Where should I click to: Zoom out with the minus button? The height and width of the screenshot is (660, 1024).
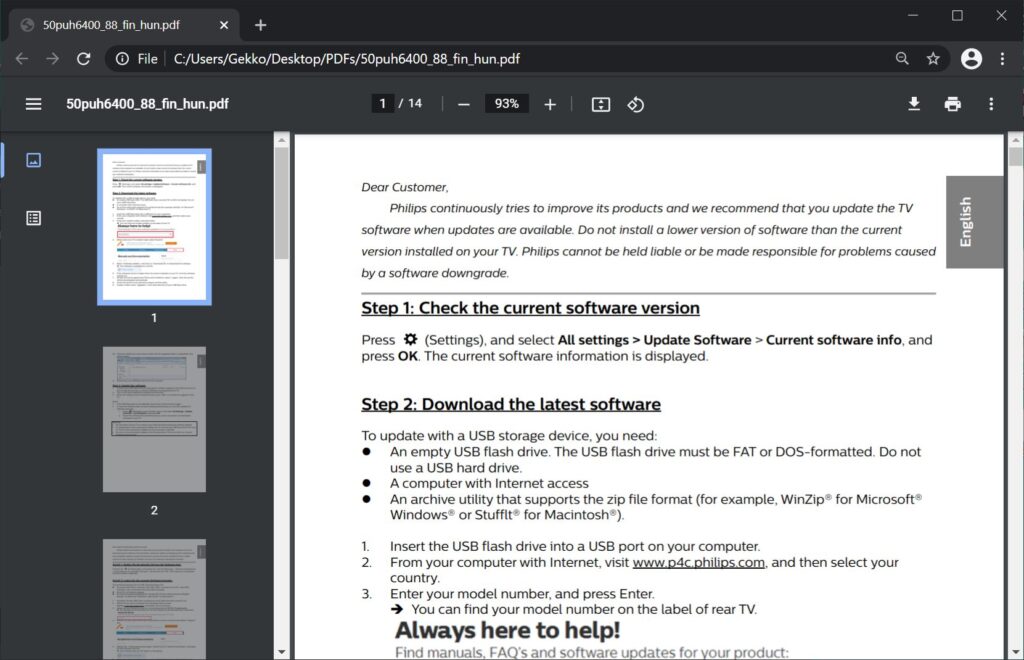464,104
